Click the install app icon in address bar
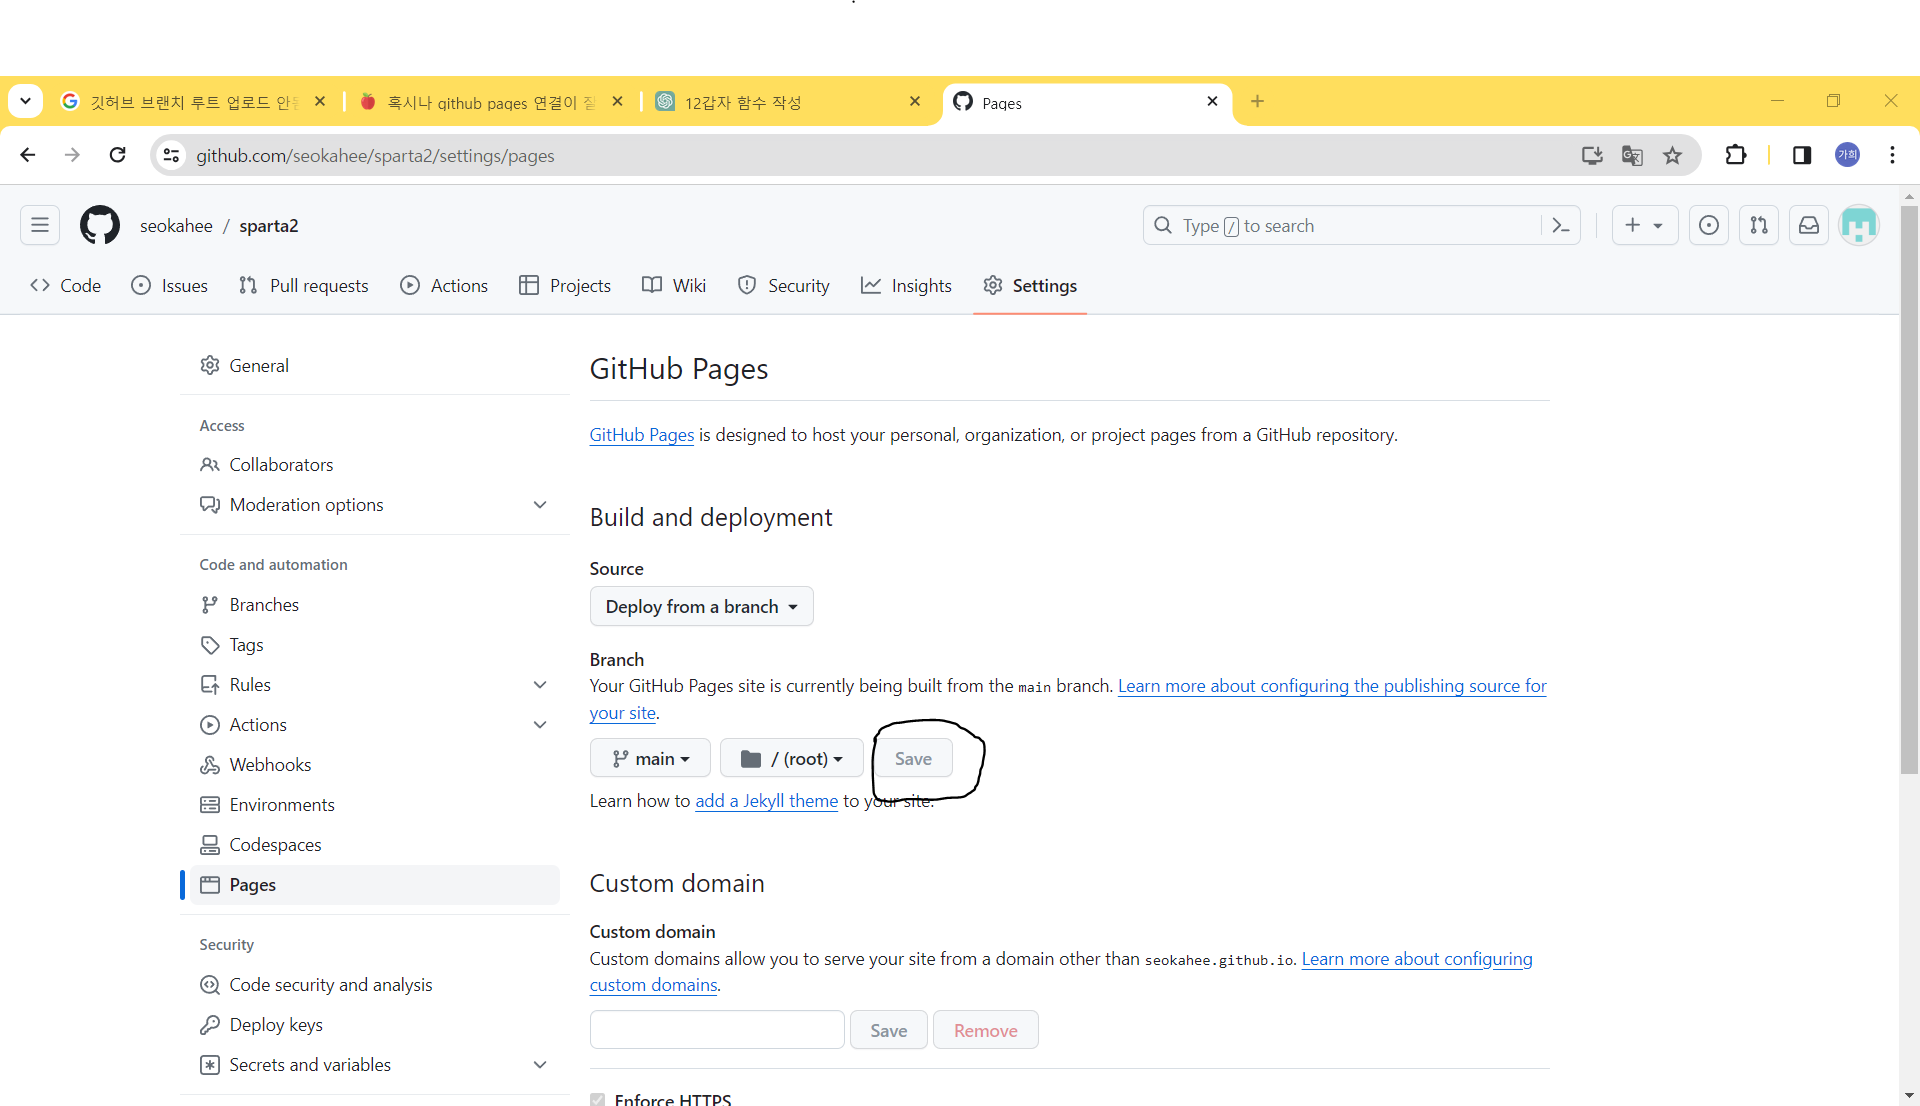This screenshot has height=1106, width=1920. [1592, 155]
